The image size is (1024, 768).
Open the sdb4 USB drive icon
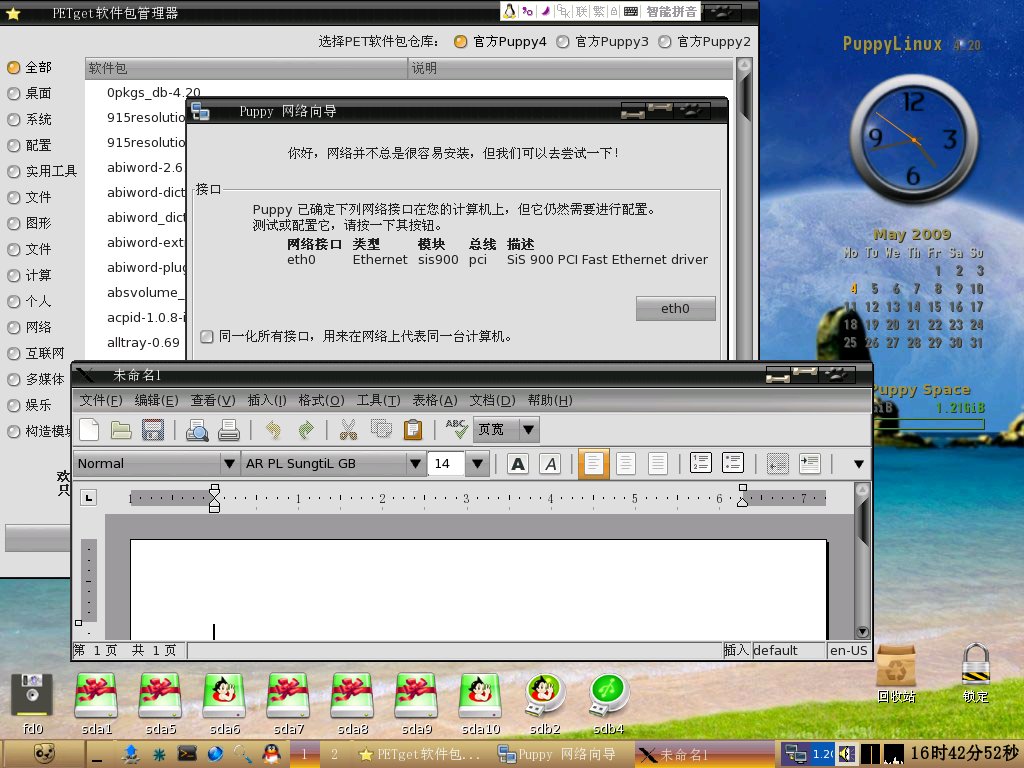609,695
